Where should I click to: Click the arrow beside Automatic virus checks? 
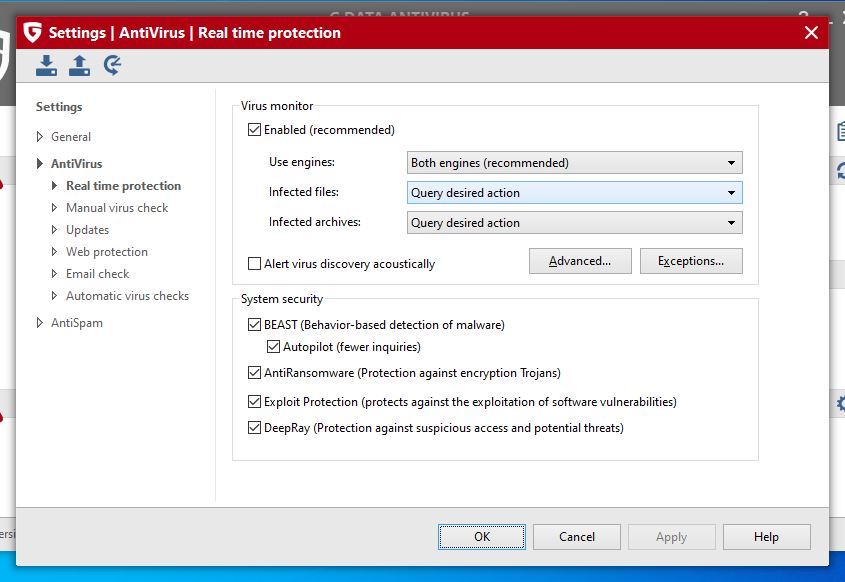point(54,296)
